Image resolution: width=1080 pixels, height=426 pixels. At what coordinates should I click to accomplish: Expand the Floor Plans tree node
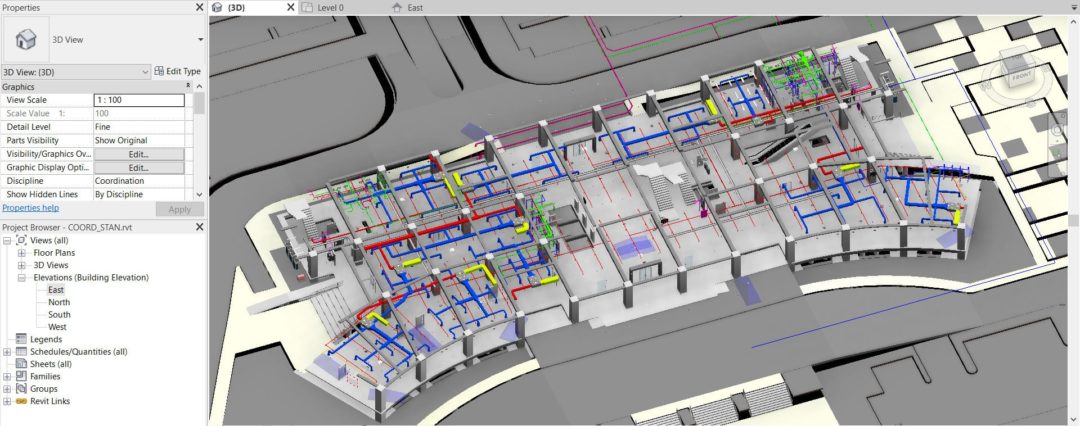point(21,253)
